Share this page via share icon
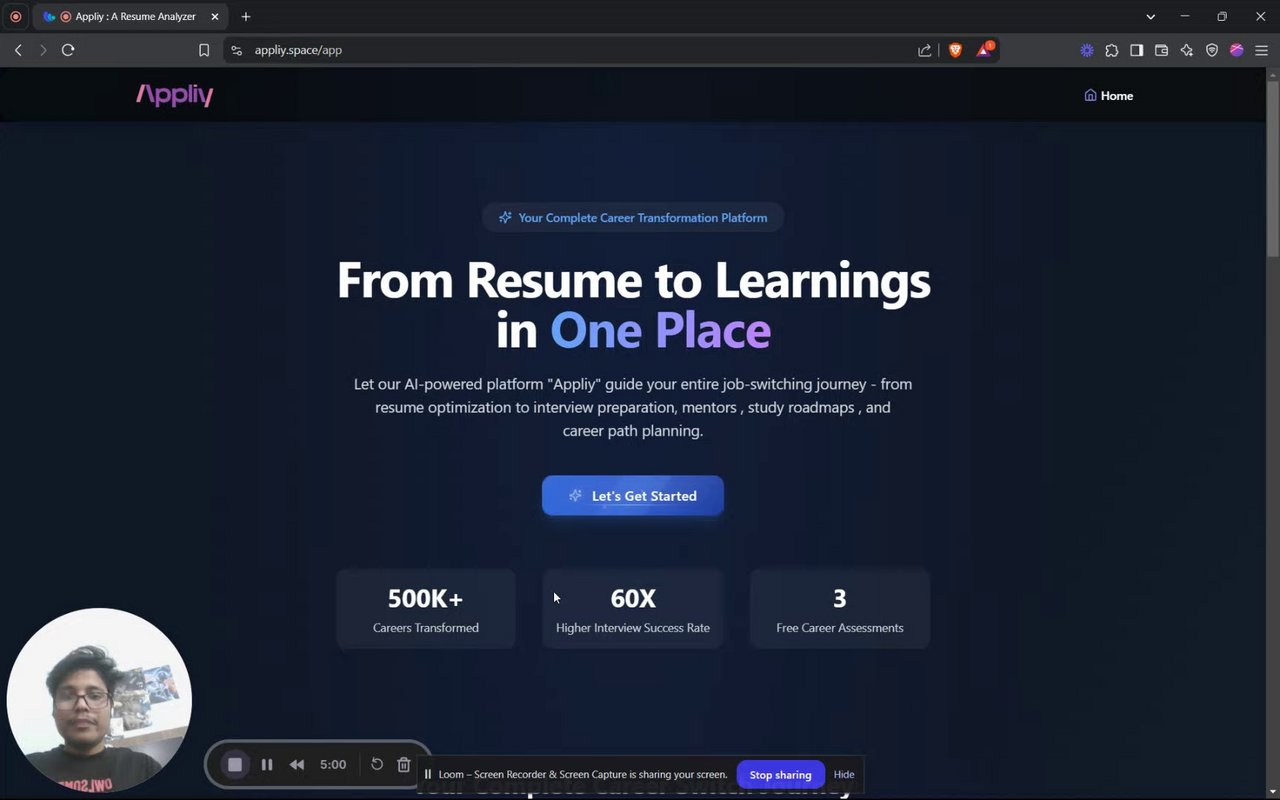The height and width of the screenshot is (800, 1280). pos(925,50)
